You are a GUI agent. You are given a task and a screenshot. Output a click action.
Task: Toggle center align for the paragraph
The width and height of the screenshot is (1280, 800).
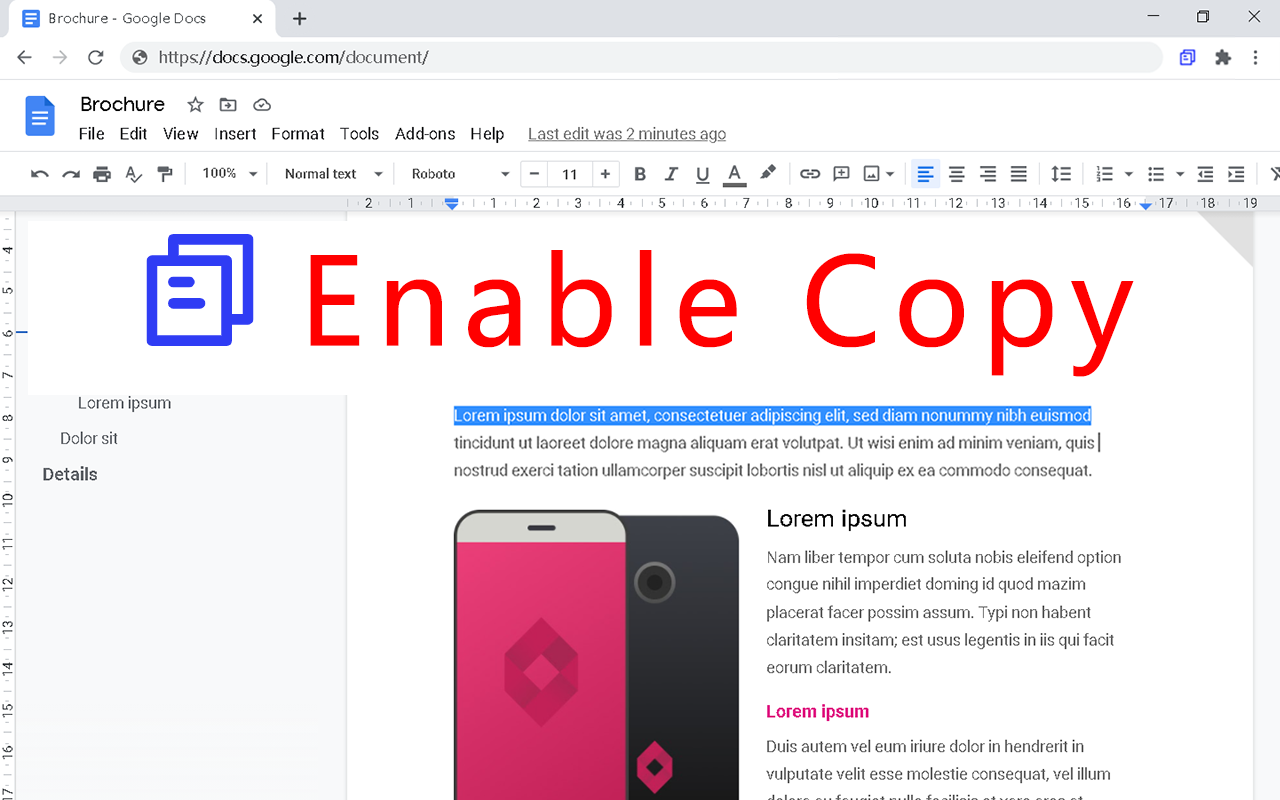(957, 174)
